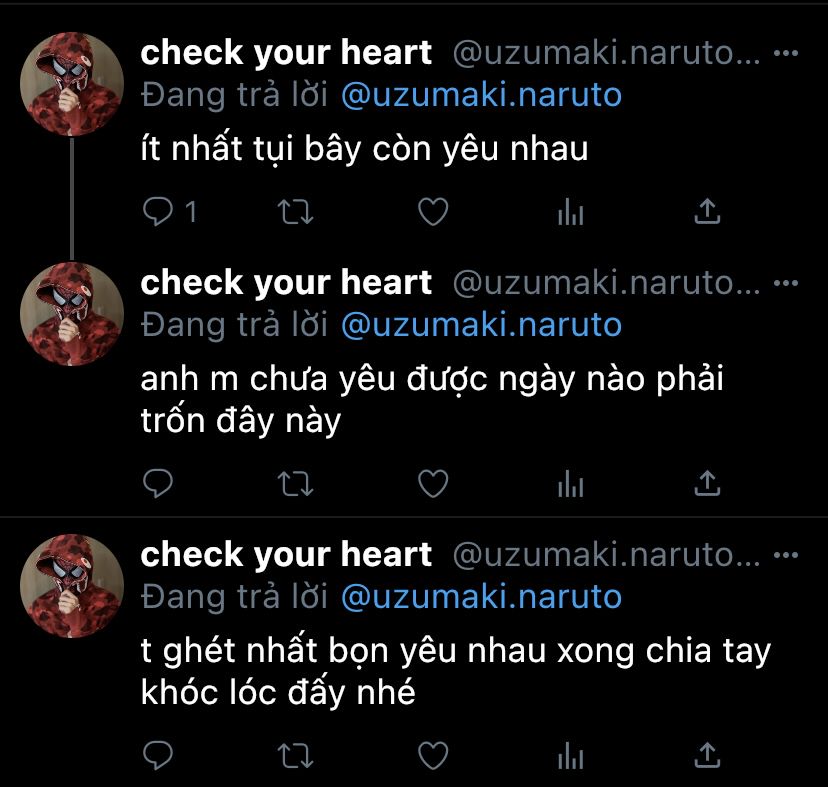Like the second tweet 'phải trốn đây này'
Image resolution: width=828 pixels, height=787 pixels.
[x=433, y=483]
